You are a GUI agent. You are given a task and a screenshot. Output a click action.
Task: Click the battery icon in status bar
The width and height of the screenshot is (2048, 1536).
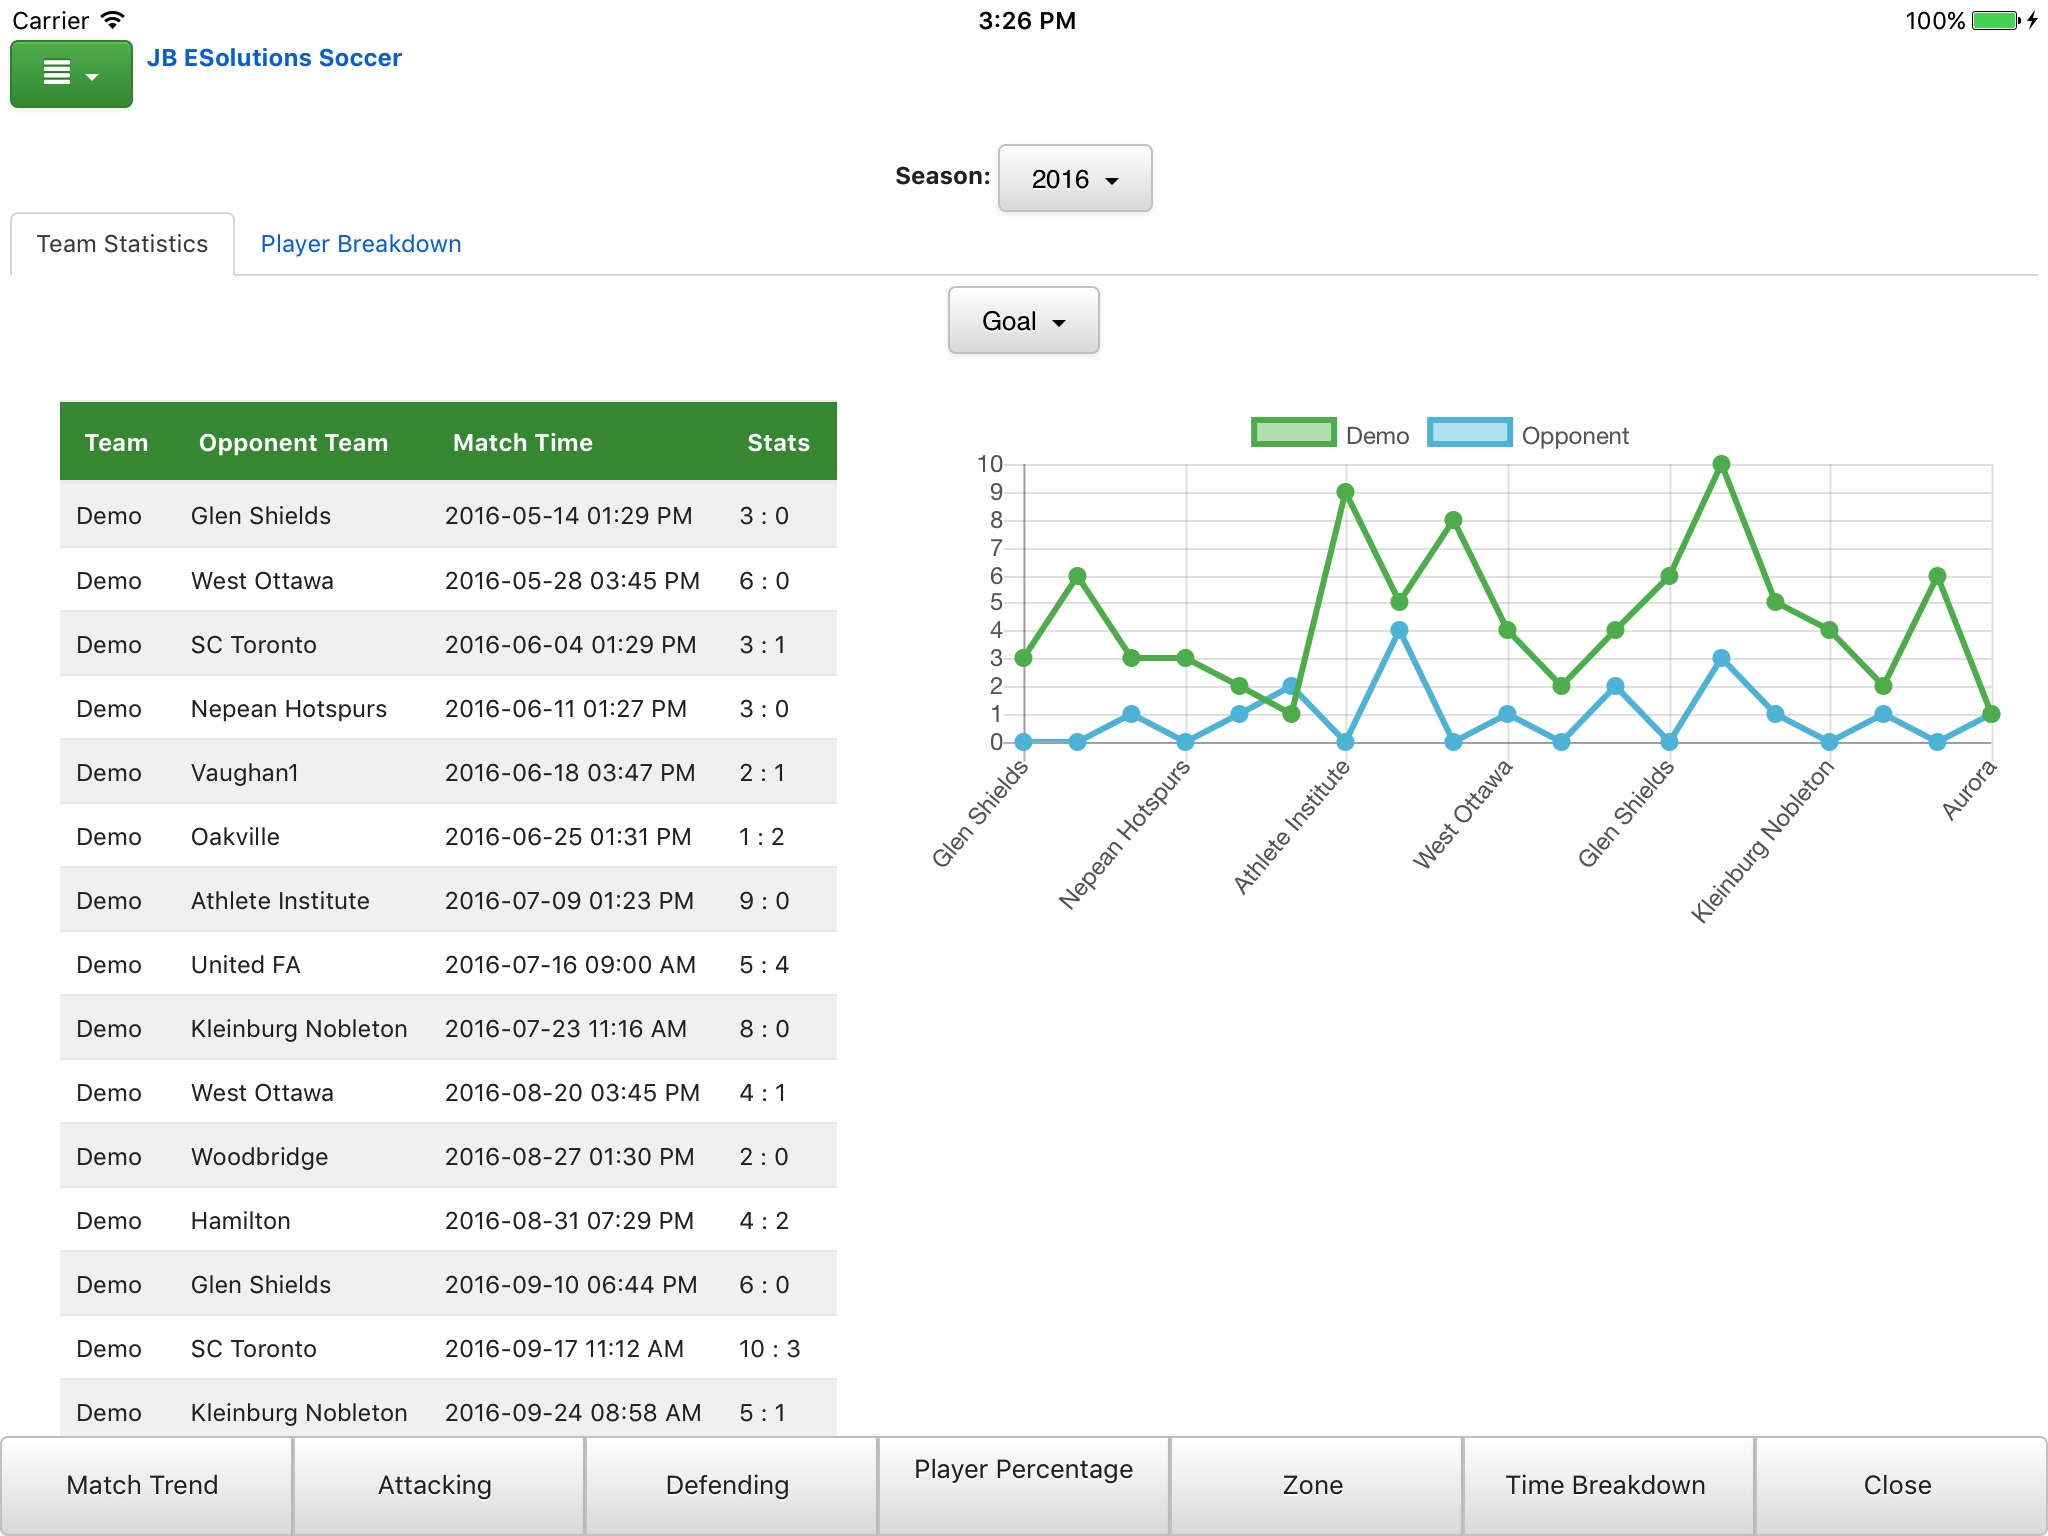(1995, 21)
